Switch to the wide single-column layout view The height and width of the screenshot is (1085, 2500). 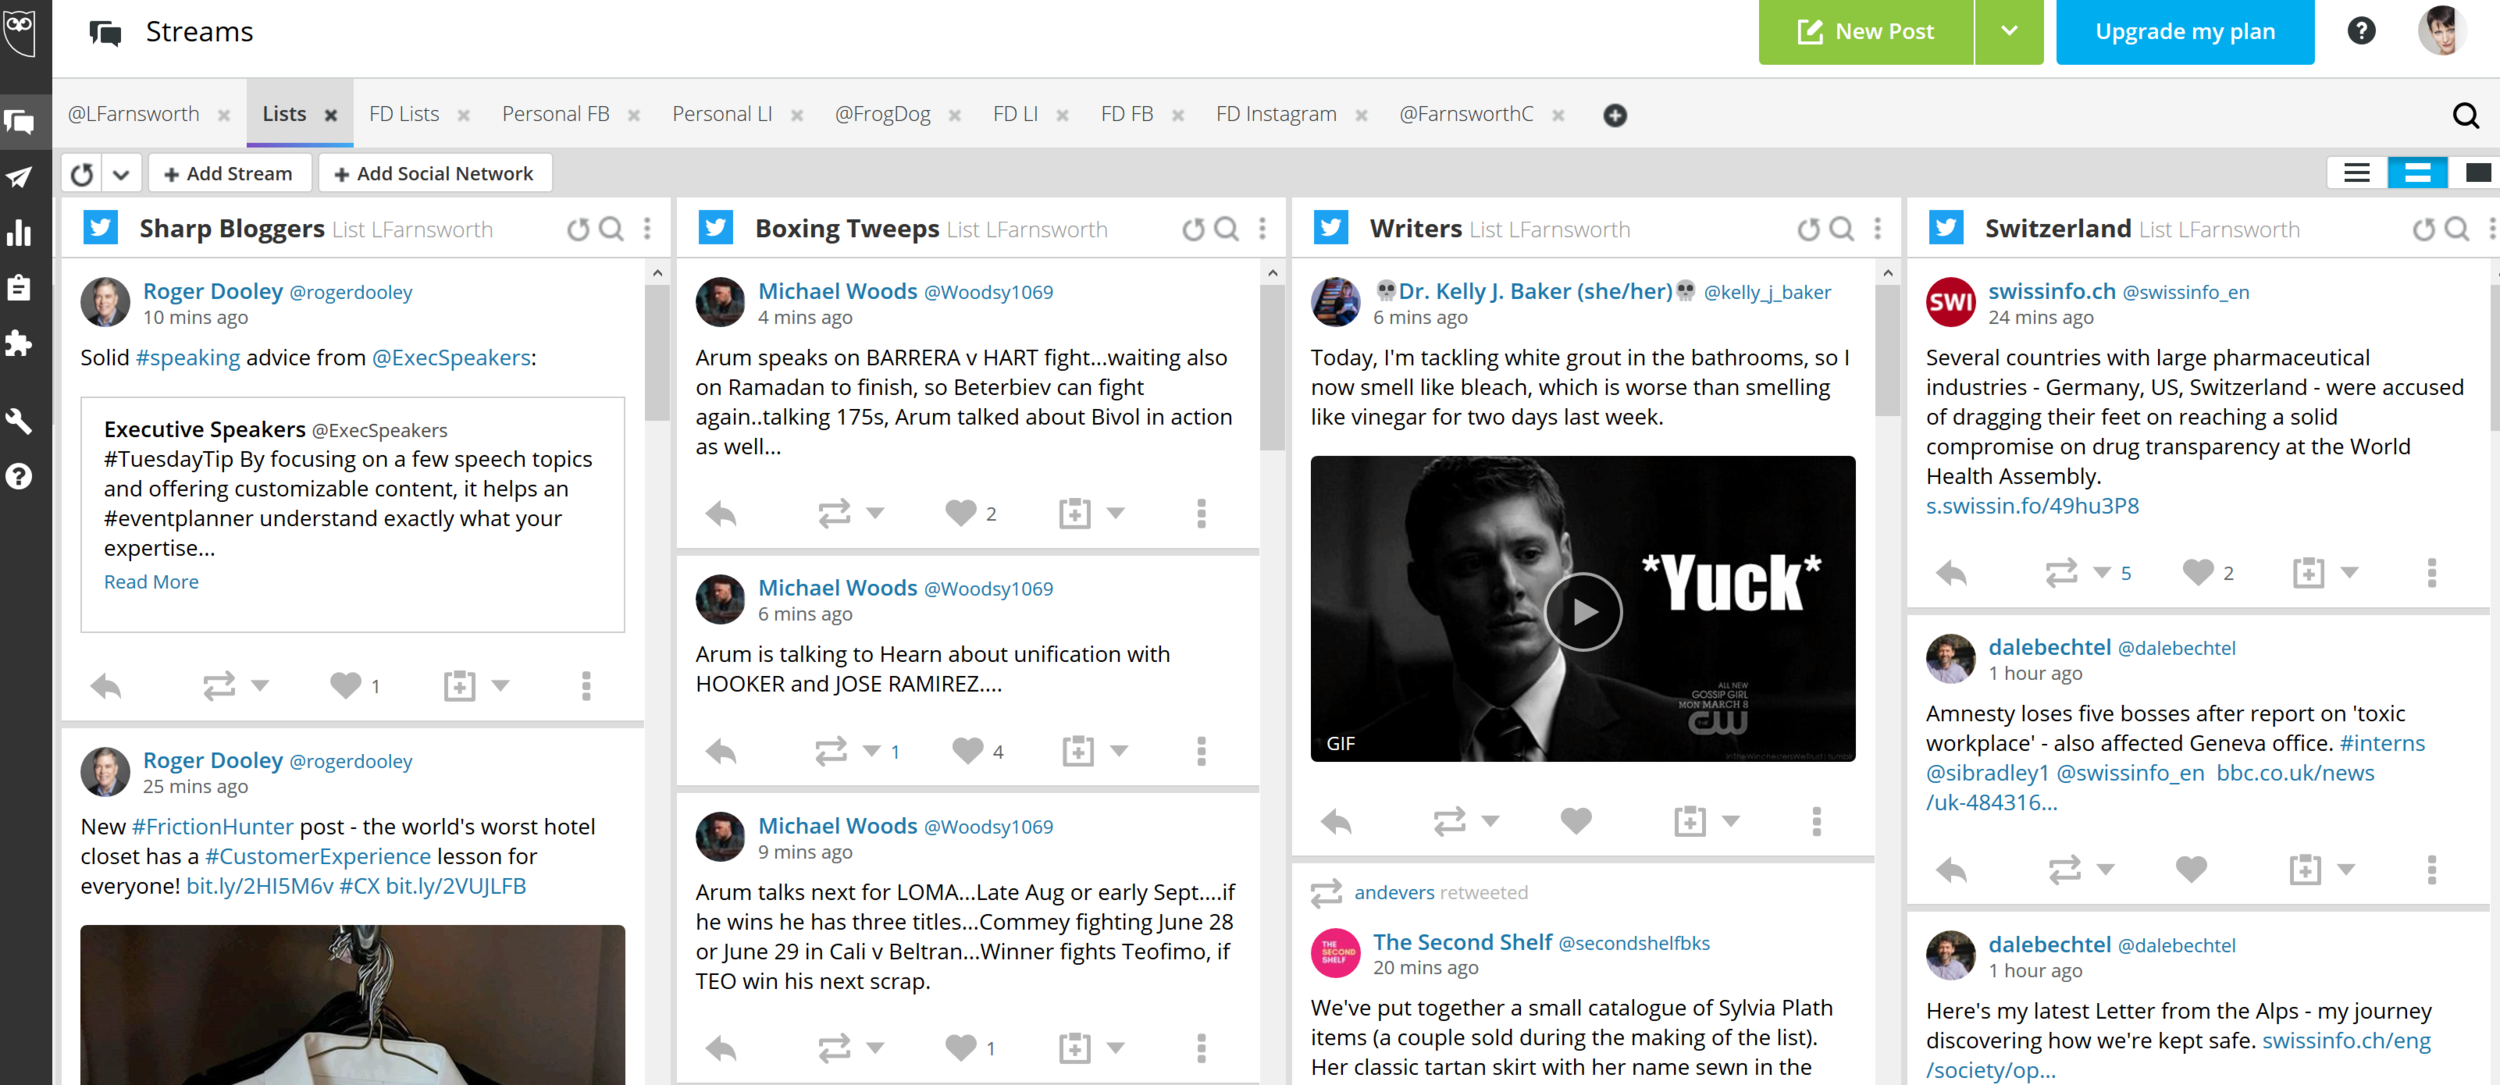[x=2478, y=172]
